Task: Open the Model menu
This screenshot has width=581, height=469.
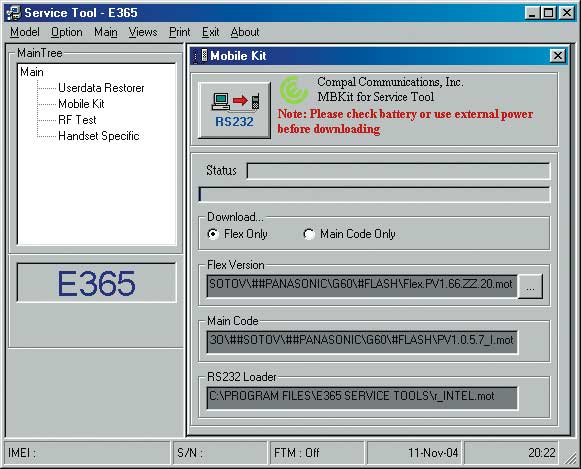Action: 25,32
